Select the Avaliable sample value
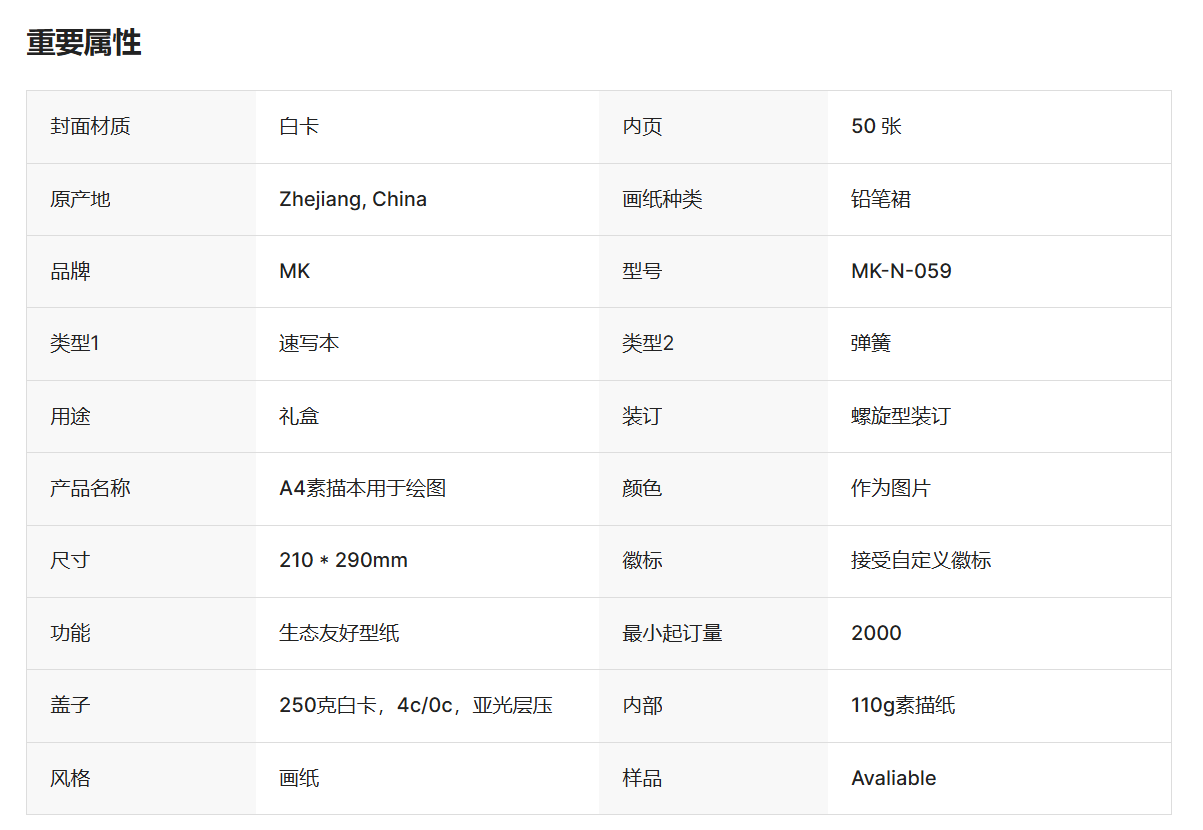The height and width of the screenshot is (830, 1203). point(893,778)
